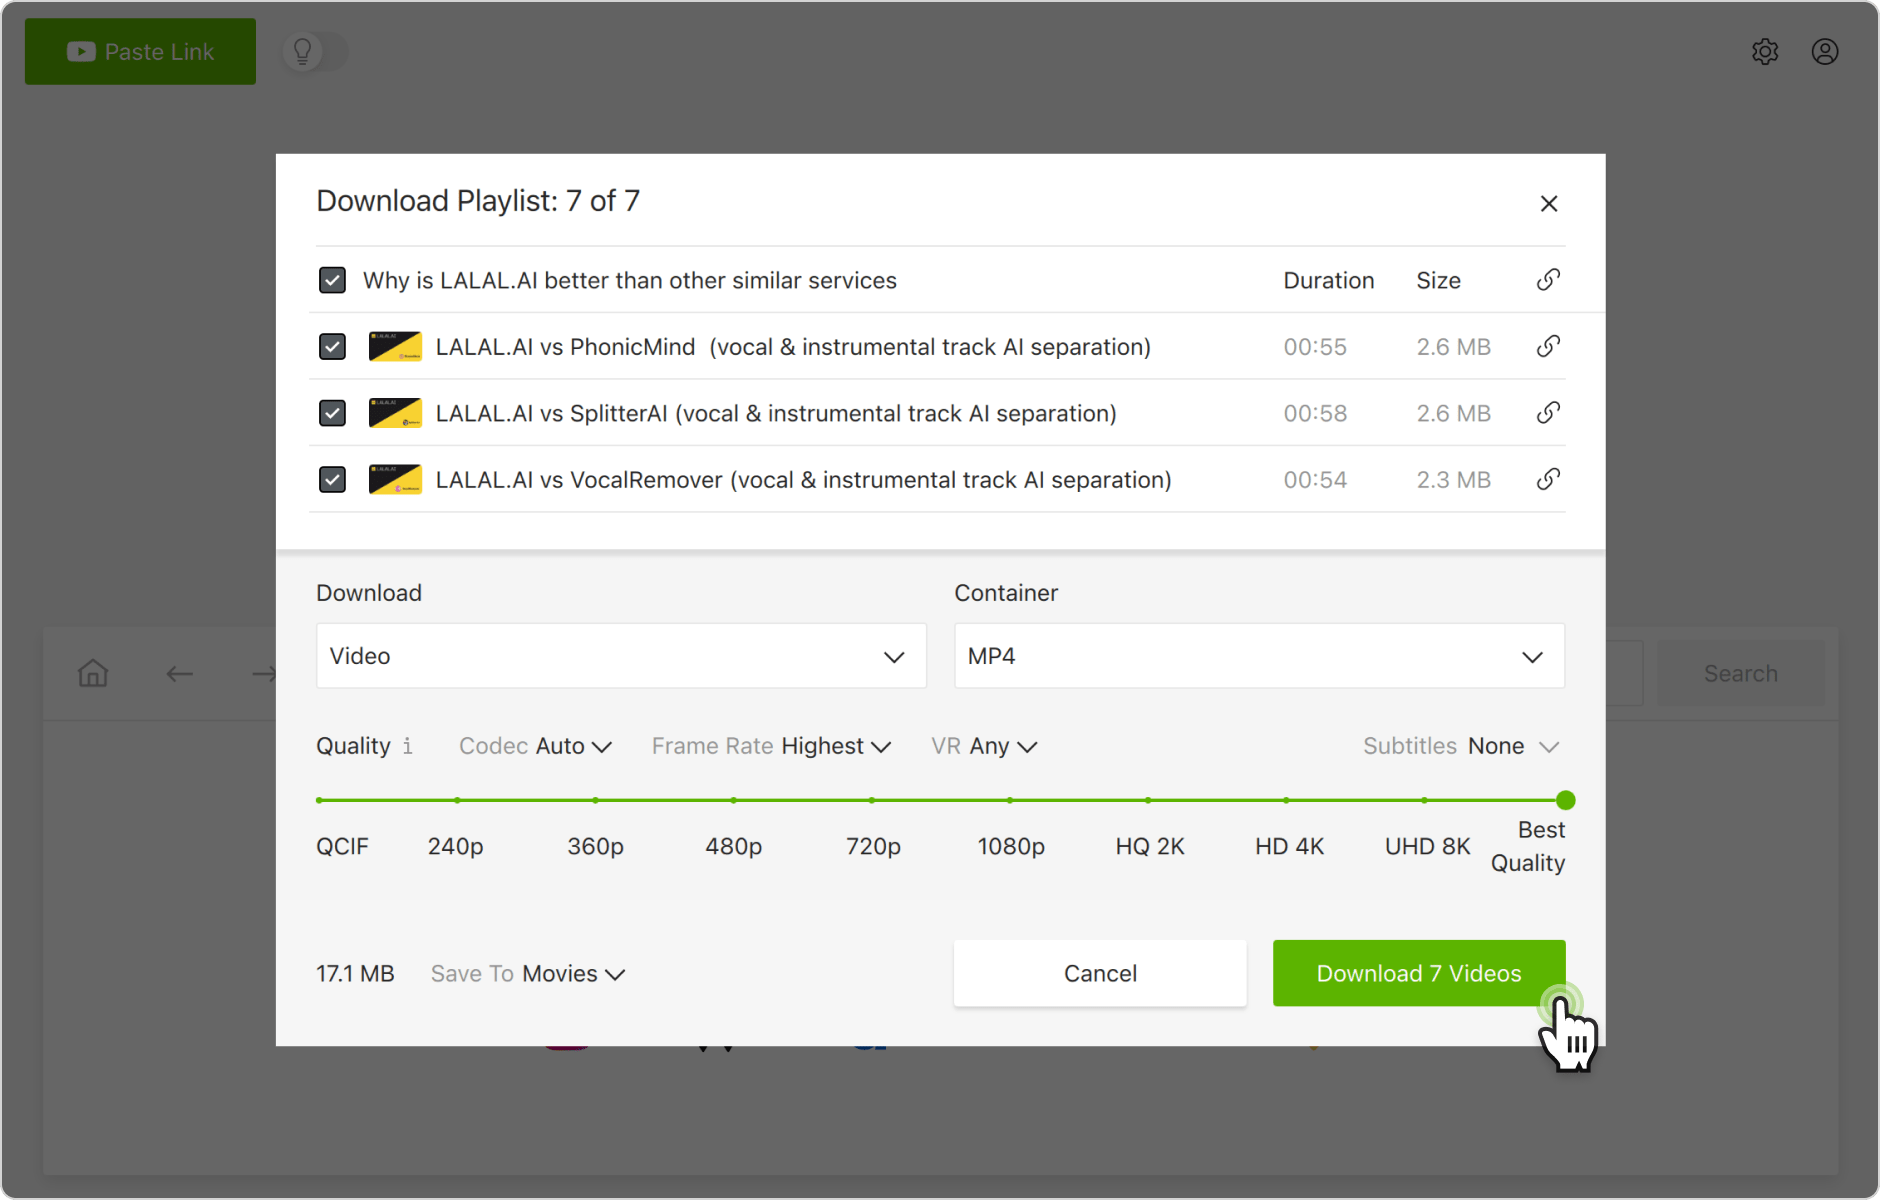Uncheck the LALAL.AI vs SplitterAI video
Screen dimensions: 1880x1200
click(x=332, y=413)
